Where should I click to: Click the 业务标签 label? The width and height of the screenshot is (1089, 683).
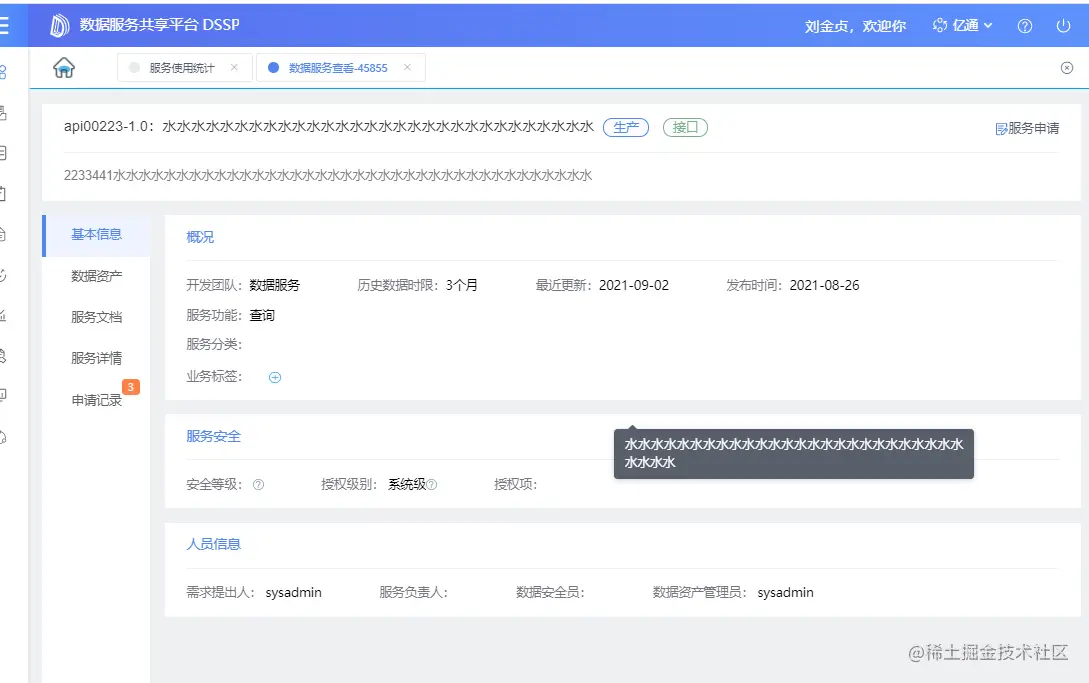click(x=214, y=377)
